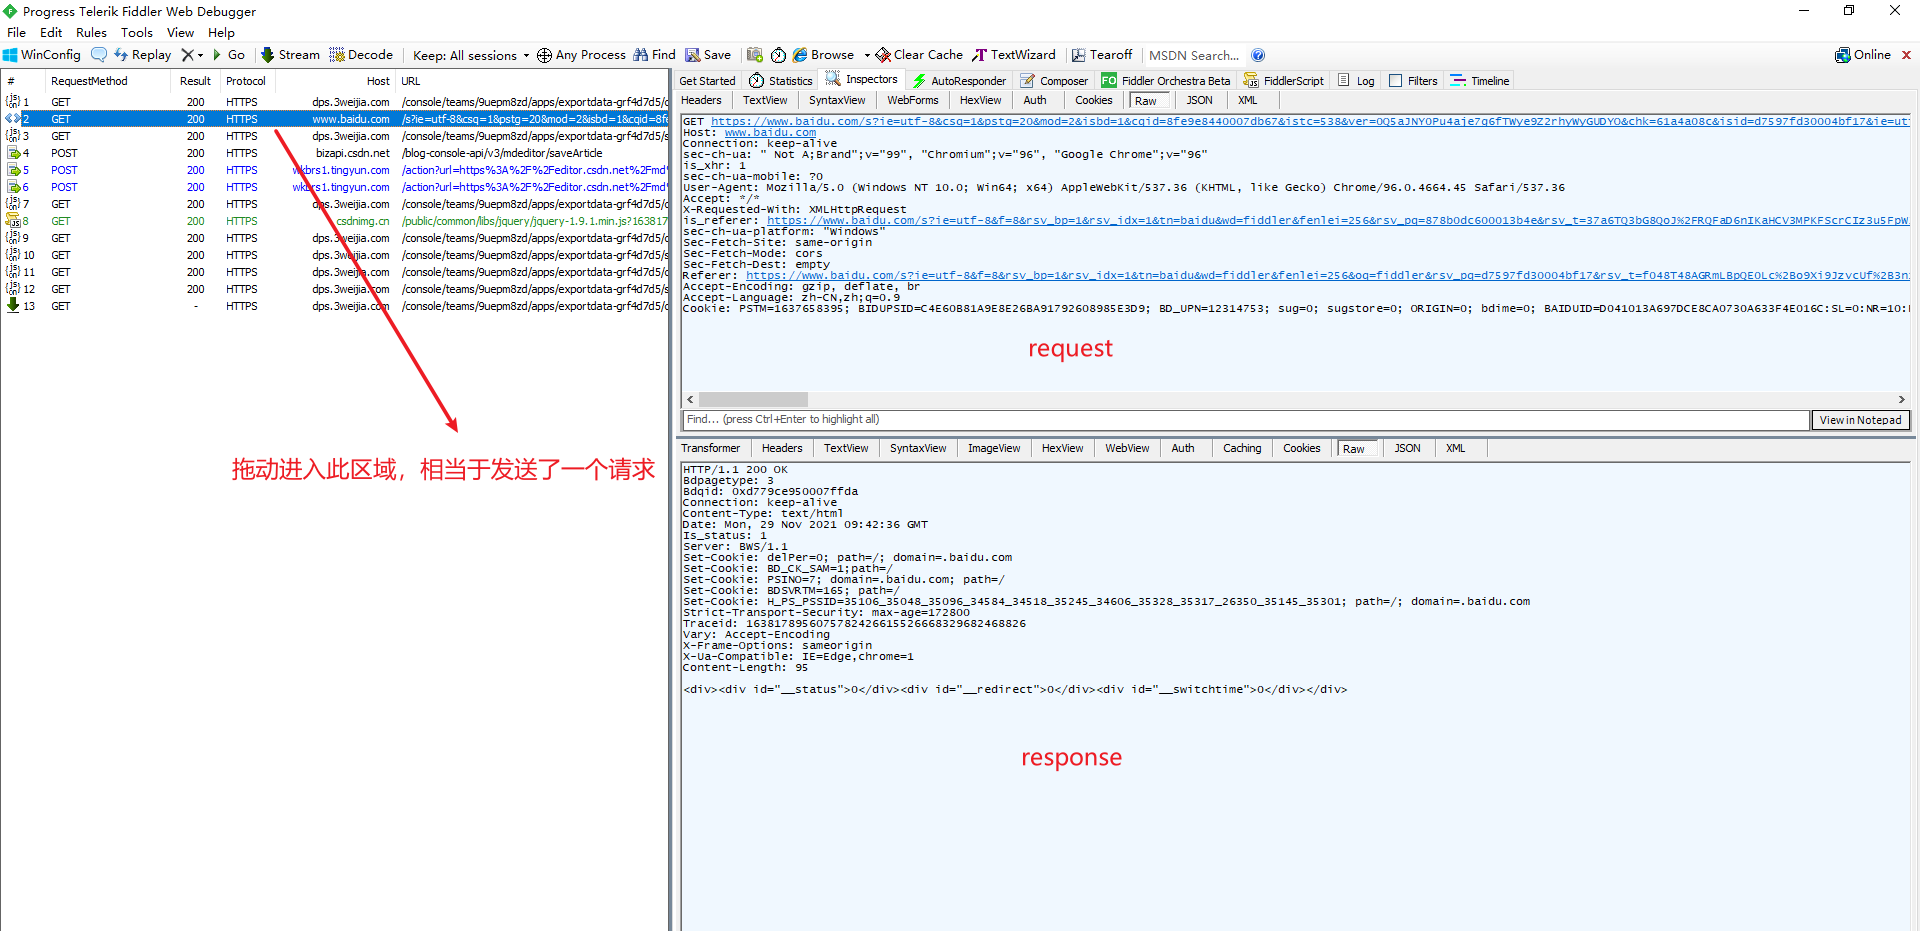This screenshot has width=1920, height=931.
Task: Open the Rules menu
Action: coord(91,32)
